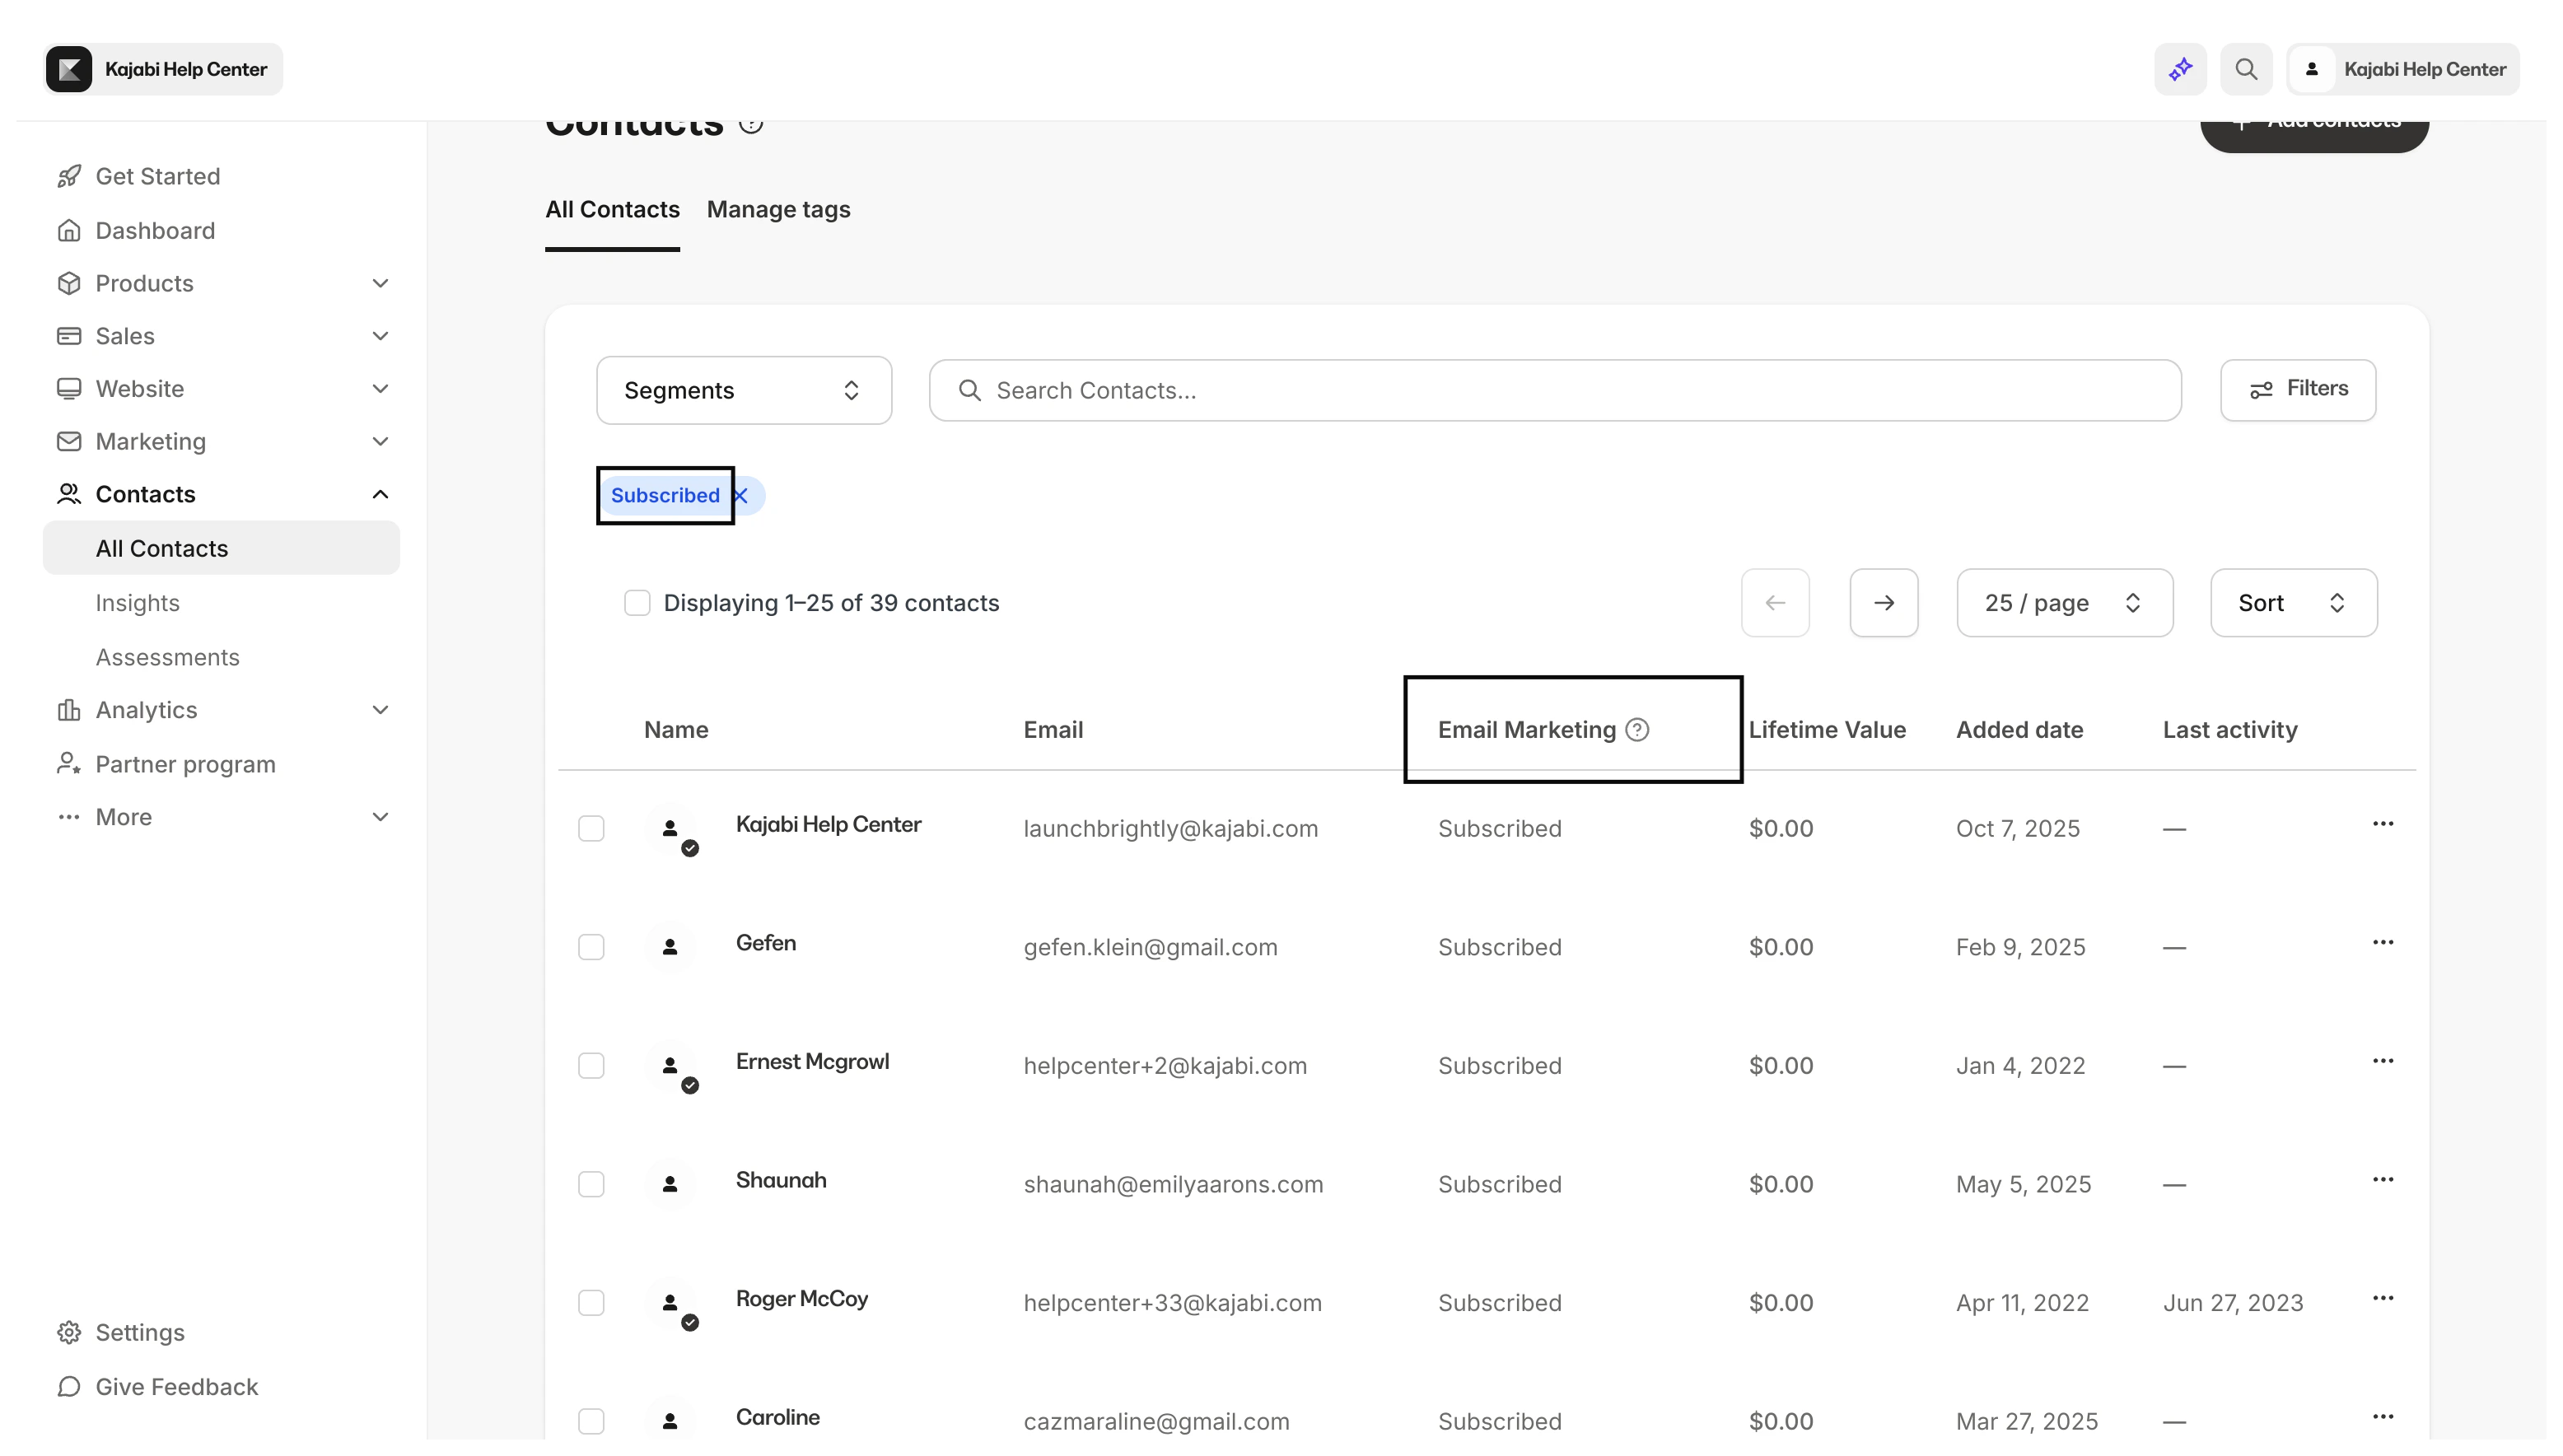This screenshot has width=2563, height=1456.
Task: Open the AI sparkle assistant icon
Action: [2180, 69]
